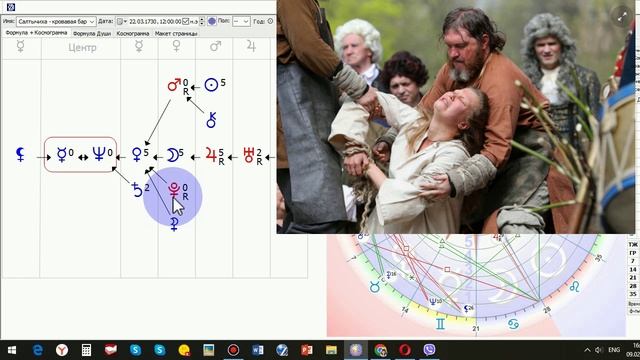The height and width of the screenshot is (360, 640).
Task: Click the Leo sign in the cosmogram wheel
Action: pos(575,287)
